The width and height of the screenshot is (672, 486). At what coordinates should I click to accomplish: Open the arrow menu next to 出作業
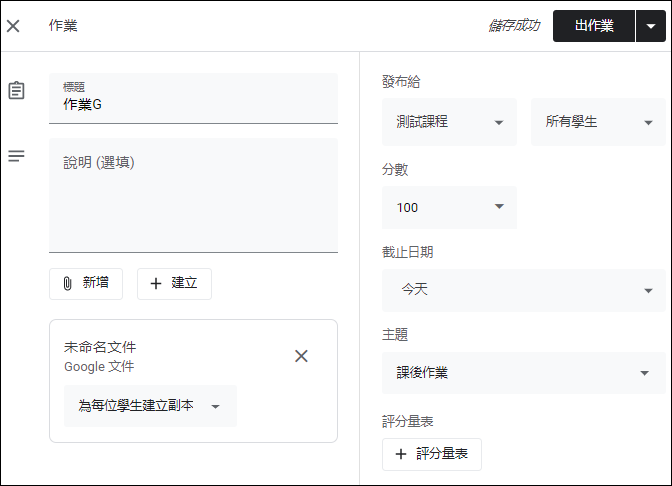(x=651, y=26)
